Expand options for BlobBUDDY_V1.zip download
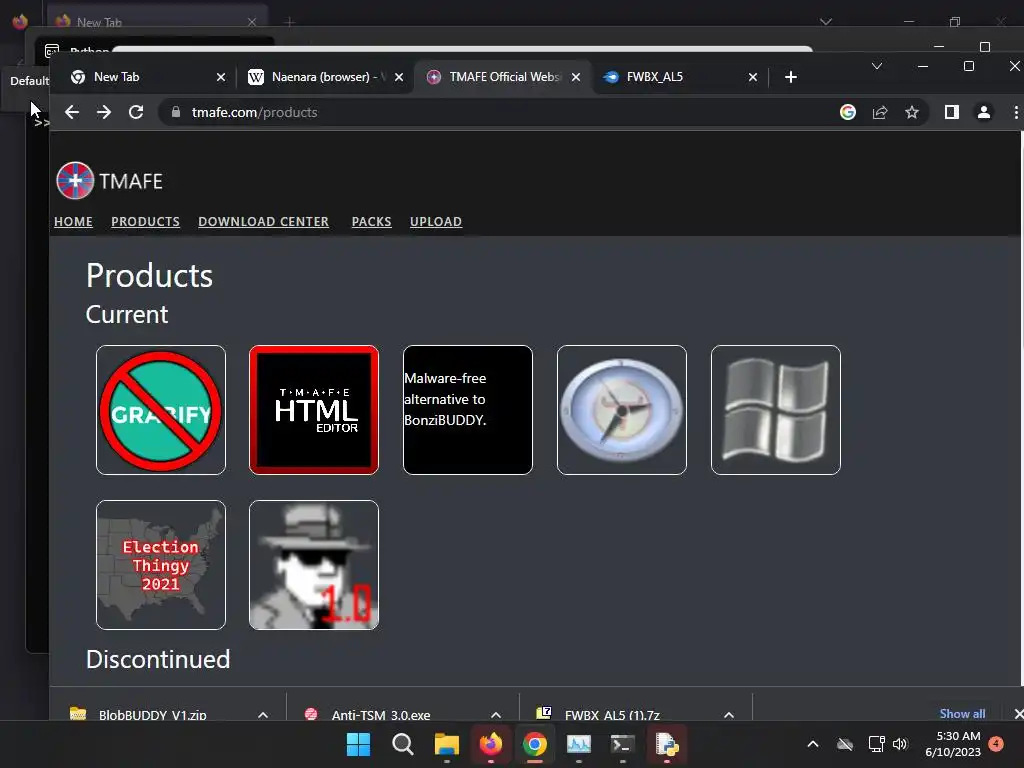This screenshot has width=1024, height=768. pyautogui.click(x=263, y=714)
